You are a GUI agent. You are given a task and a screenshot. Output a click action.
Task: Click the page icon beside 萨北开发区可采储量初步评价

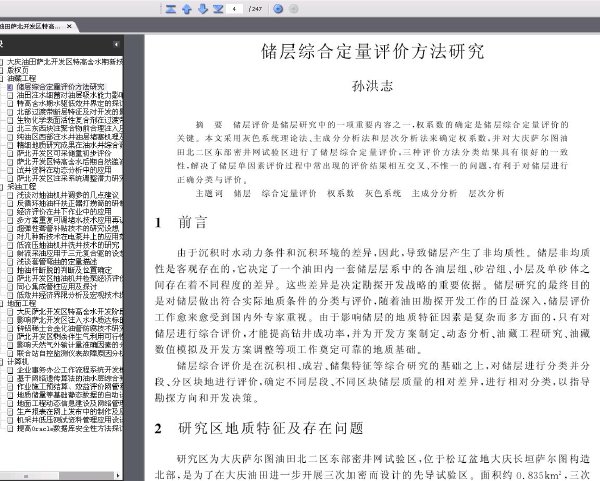[x=10, y=154]
